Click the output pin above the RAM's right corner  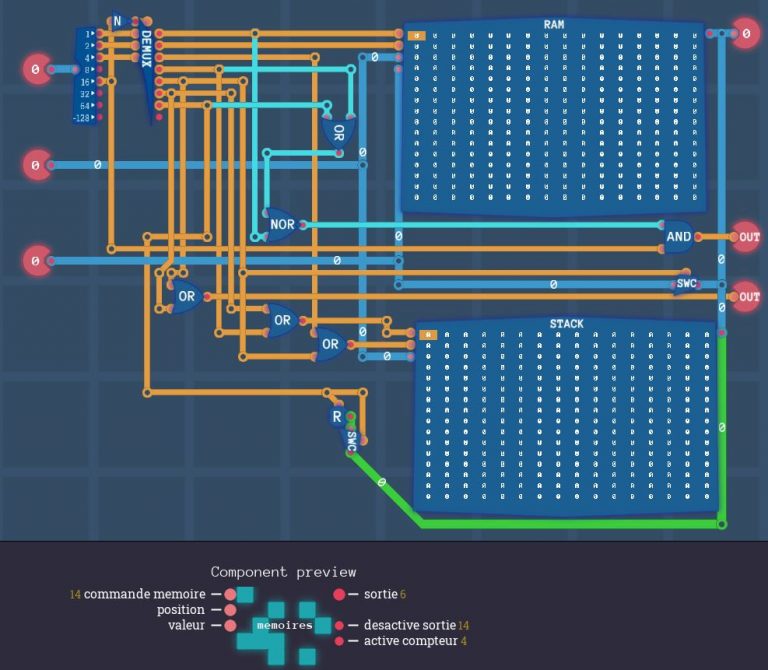(746, 33)
